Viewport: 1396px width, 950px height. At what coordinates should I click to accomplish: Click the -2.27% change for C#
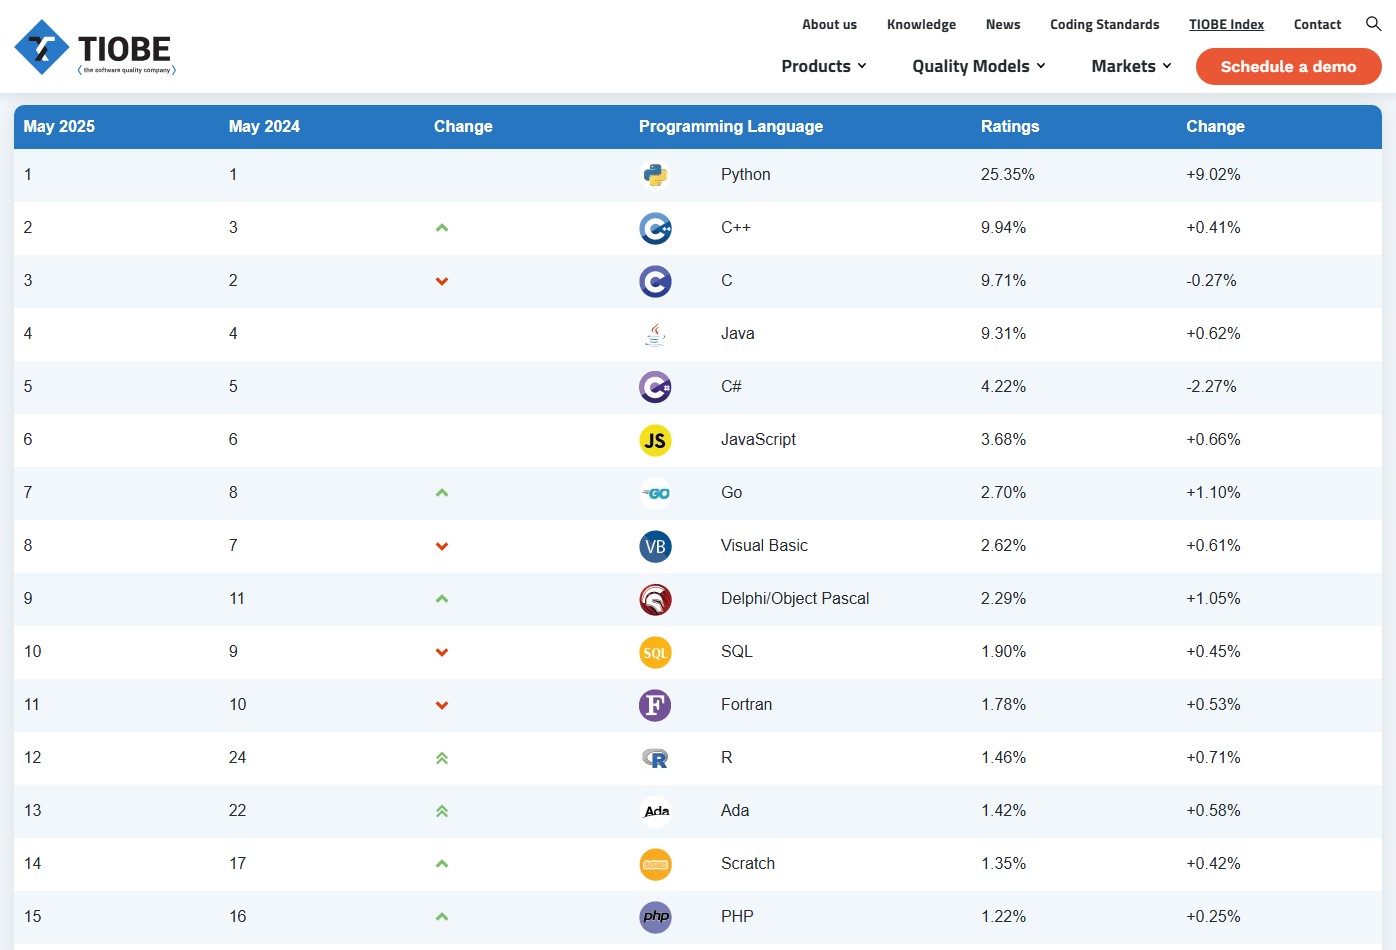[1211, 386]
